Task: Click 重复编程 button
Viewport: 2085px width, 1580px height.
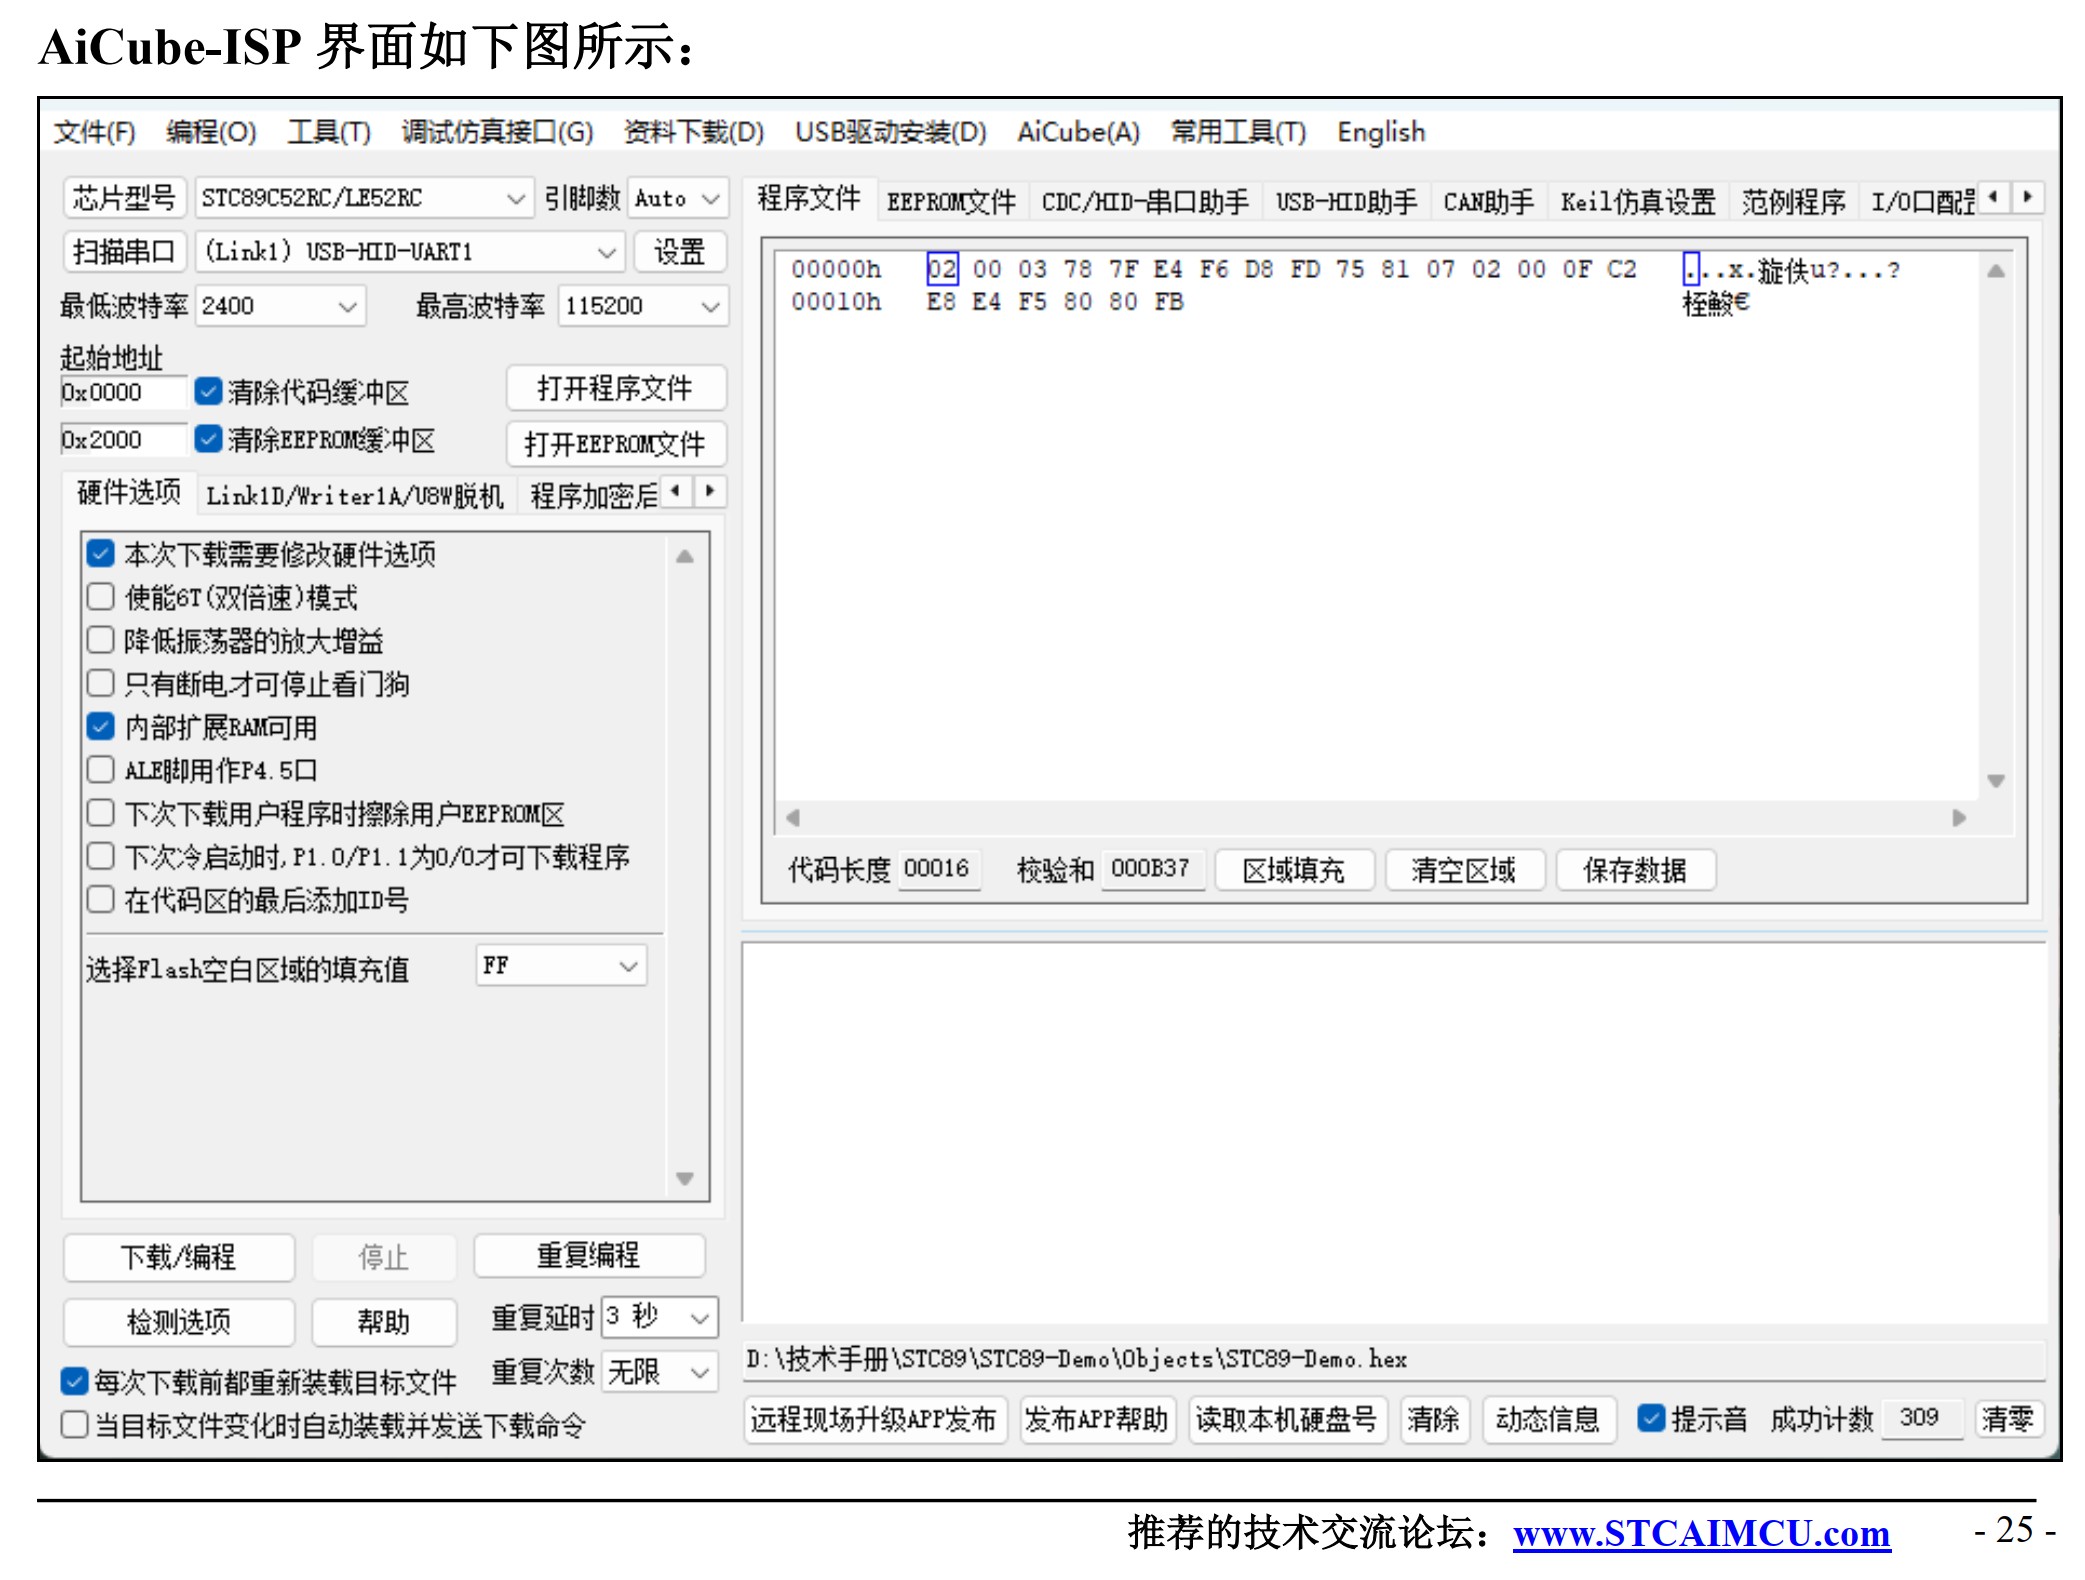Action: click(589, 1256)
